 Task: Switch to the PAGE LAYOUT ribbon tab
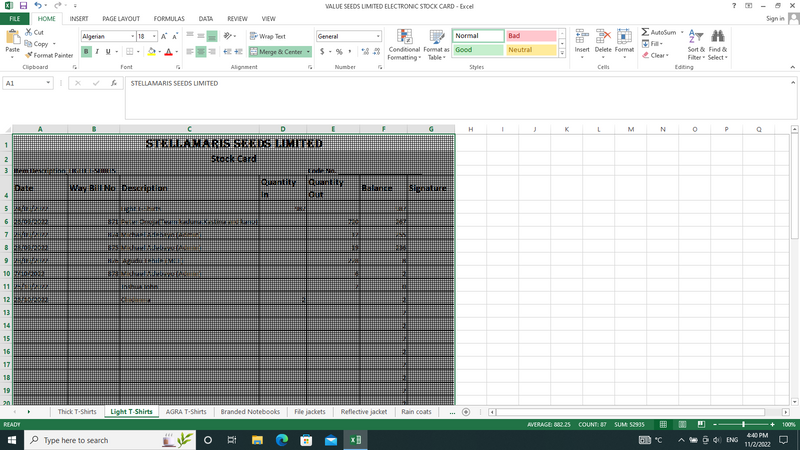pyautogui.click(x=121, y=19)
